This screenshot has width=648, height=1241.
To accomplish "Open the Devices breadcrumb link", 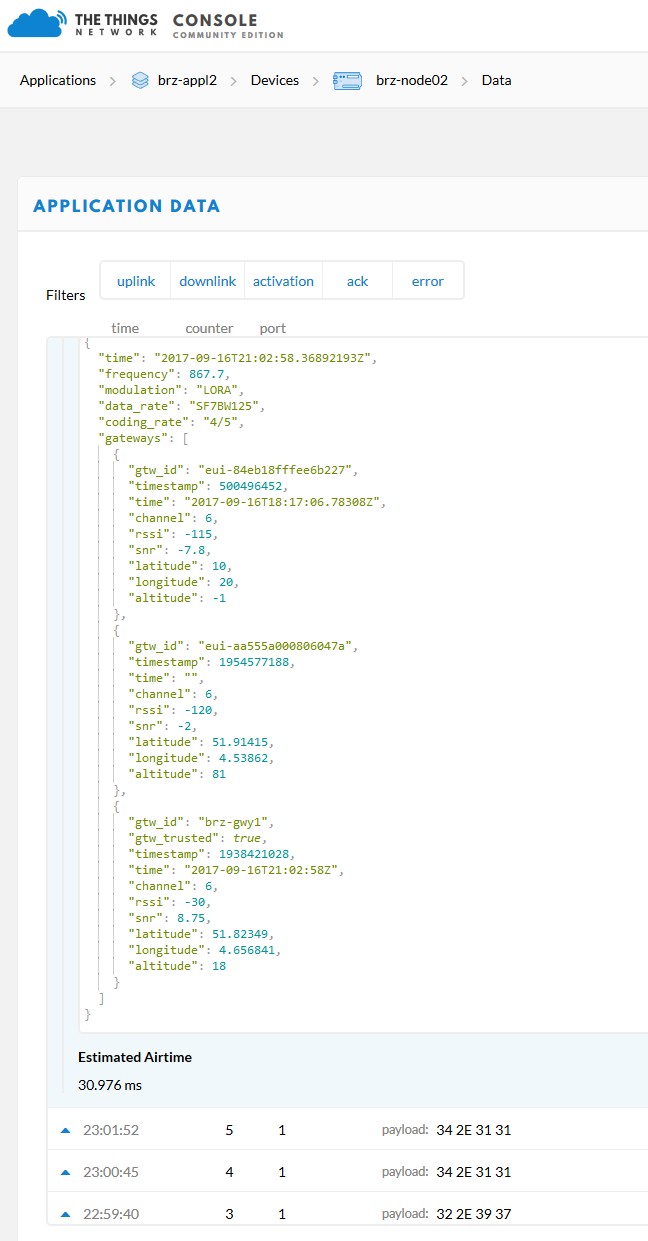I will (x=274, y=80).
